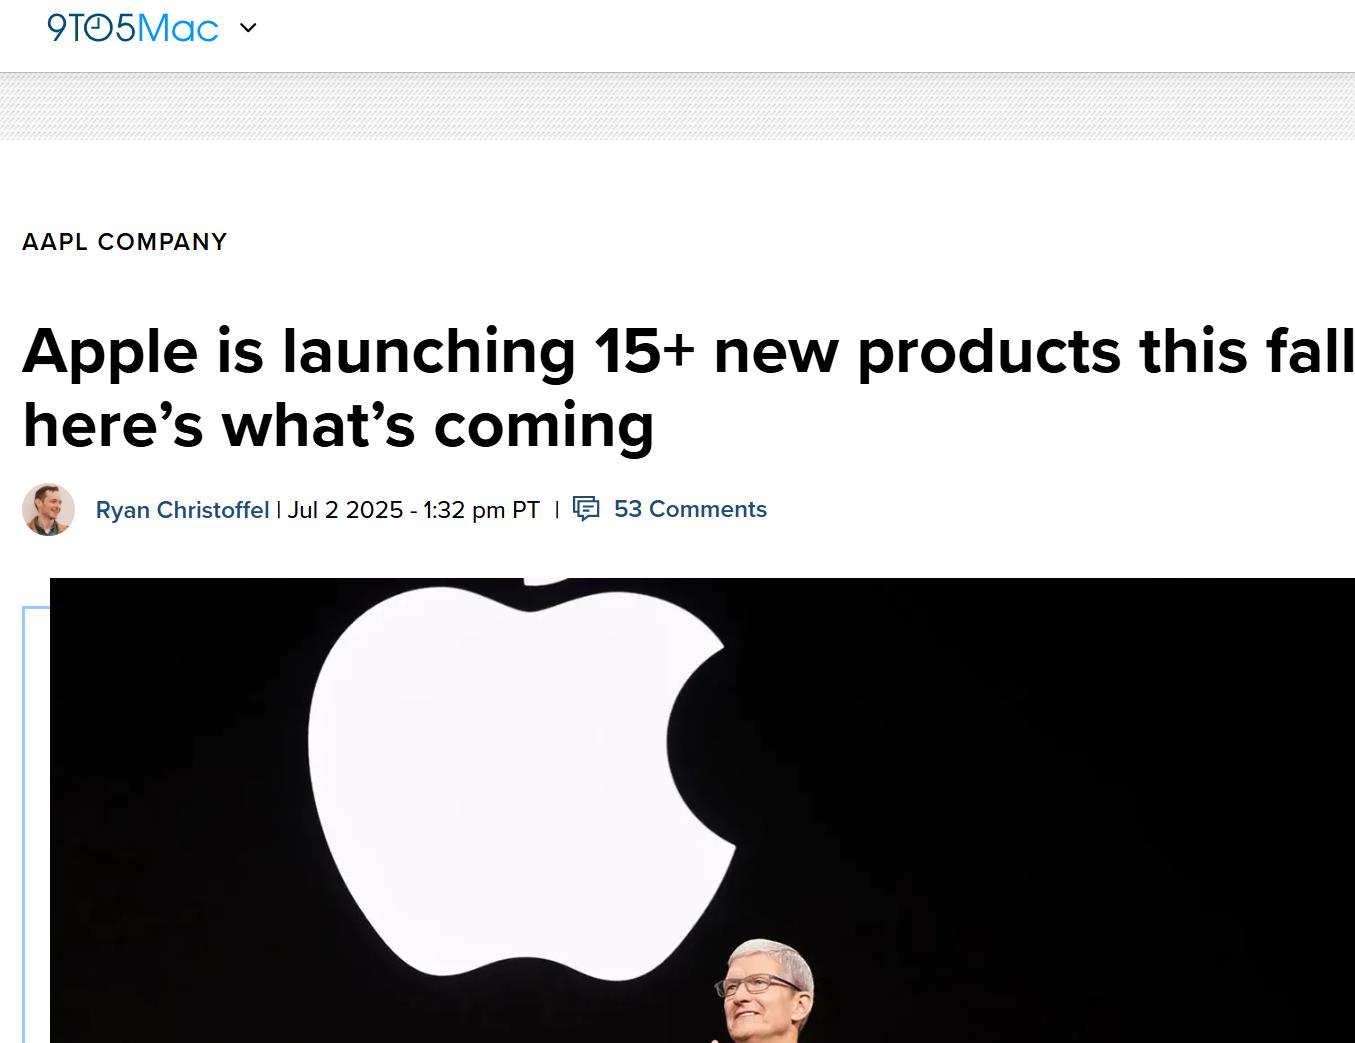Click the 9to5Mac site logo
This screenshot has width=1355, height=1043.
(132, 28)
